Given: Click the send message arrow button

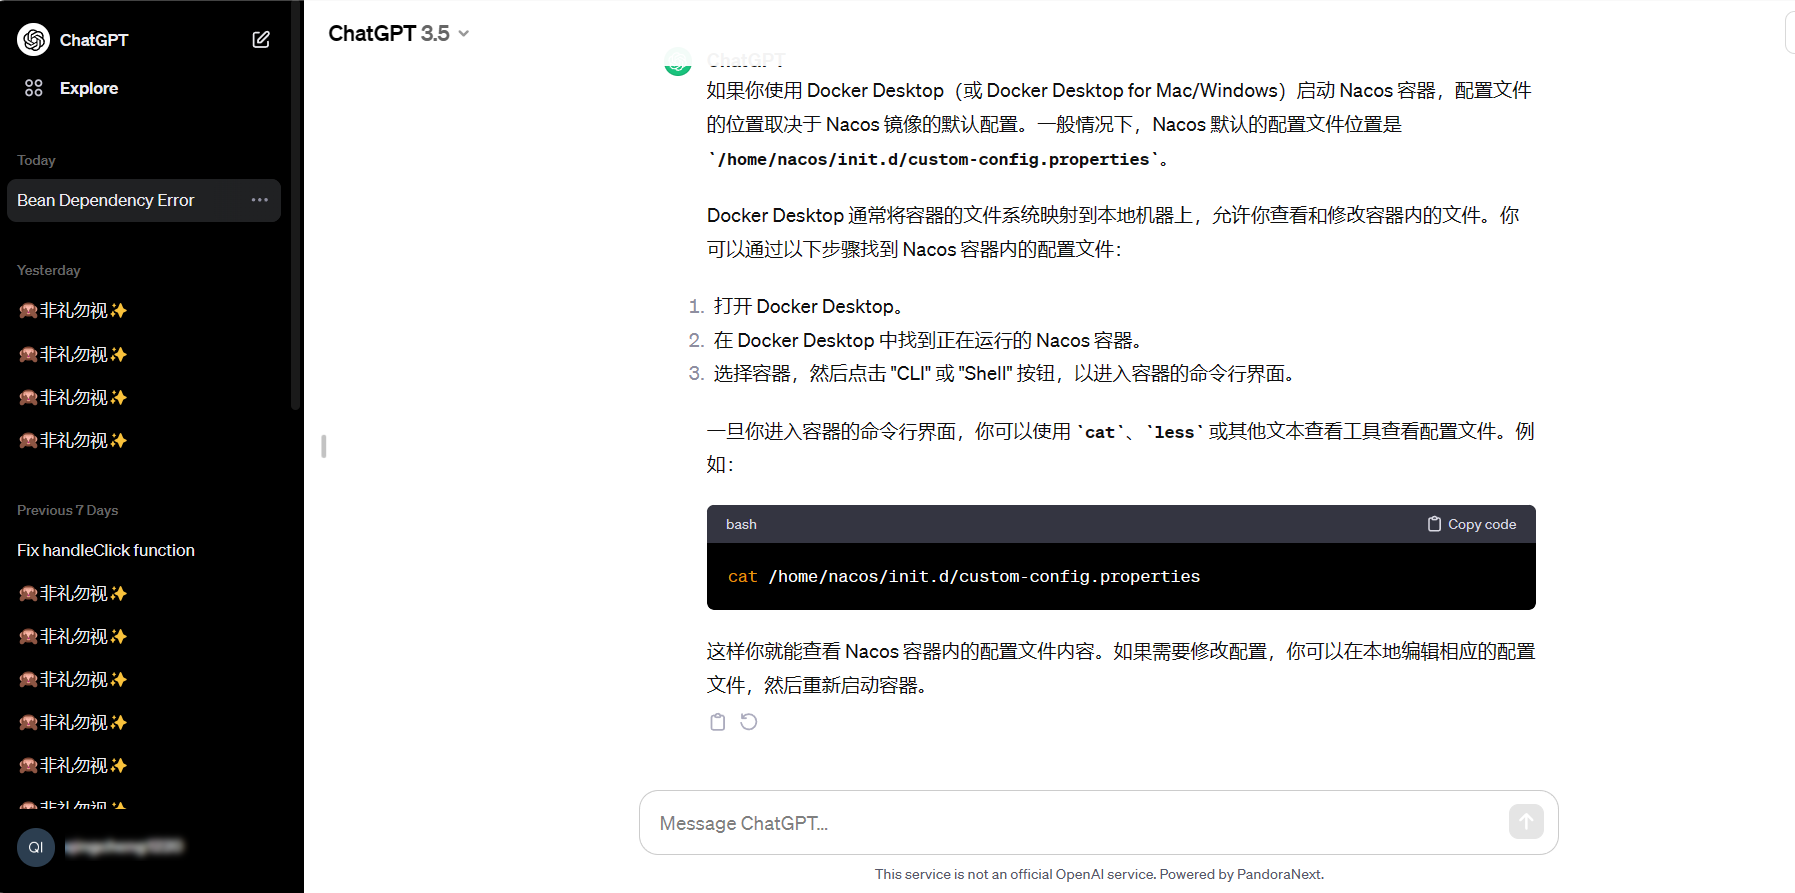Looking at the screenshot, I should pos(1526,822).
